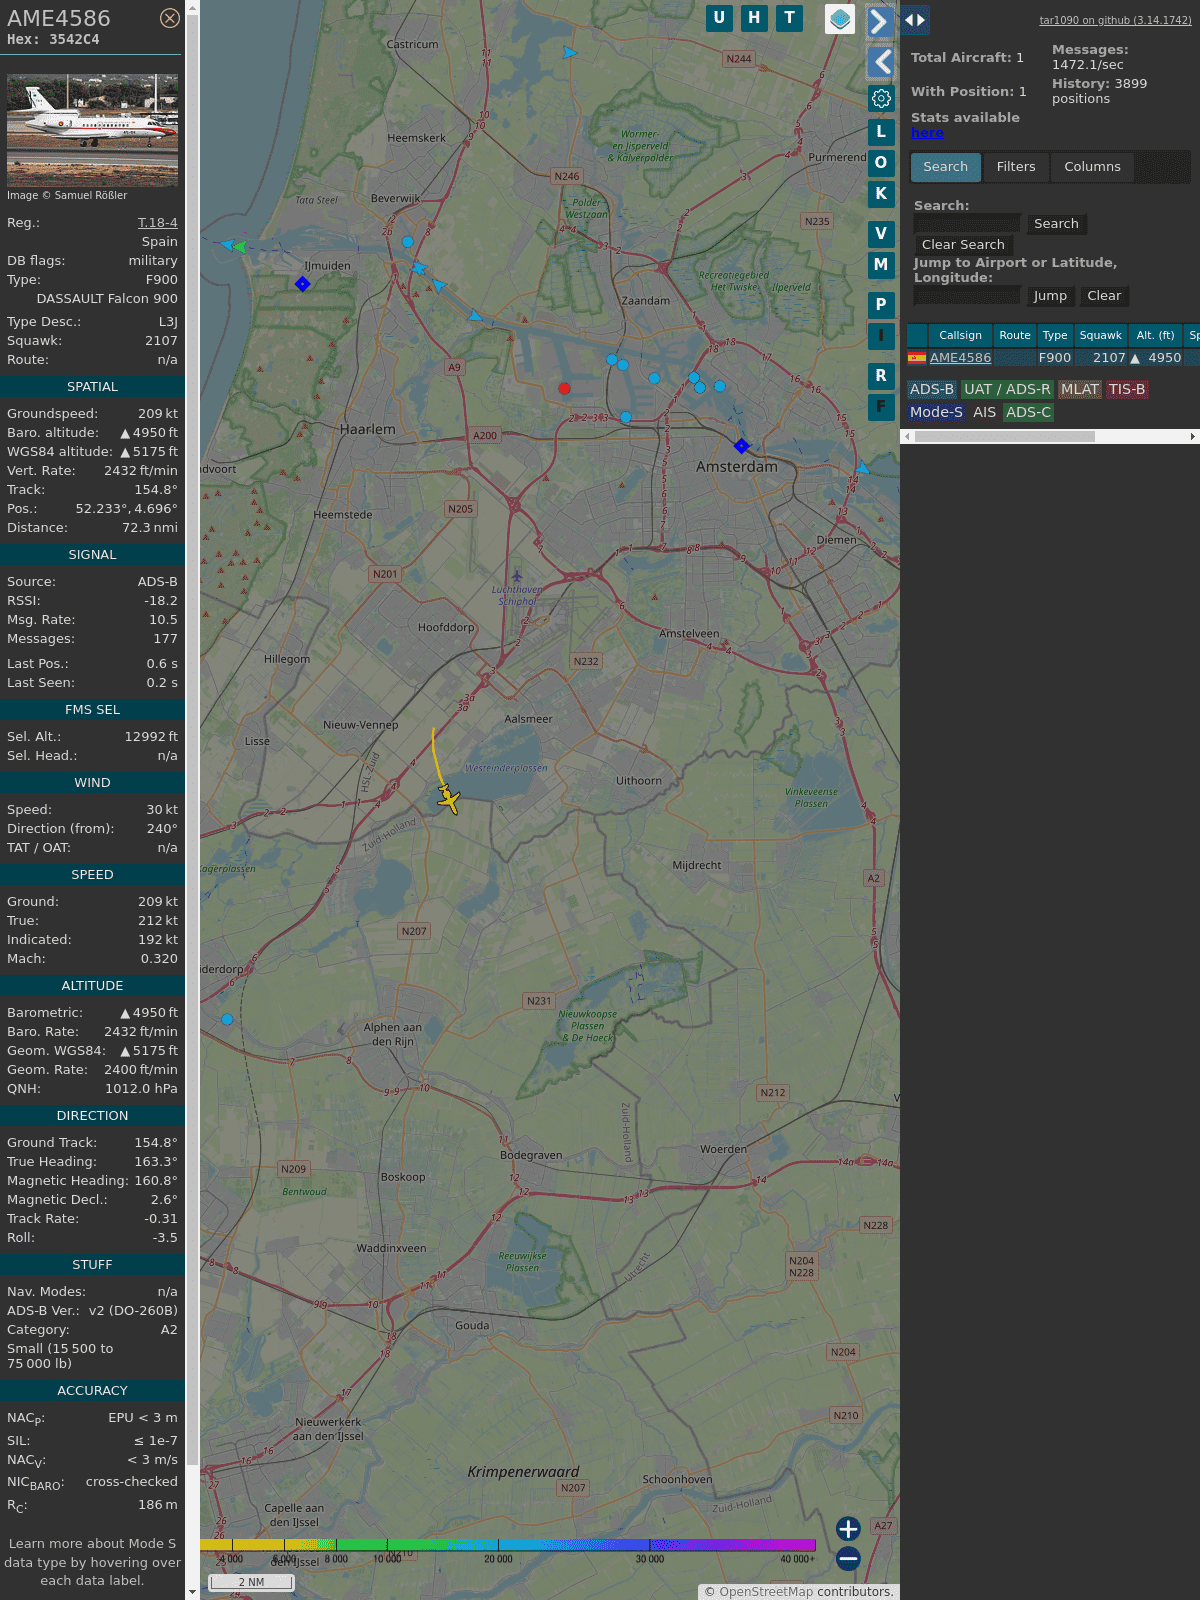Click the blue diamond marker in Amsterdam
This screenshot has height=1600, width=1200.
pyautogui.click(x=741, y=446)
